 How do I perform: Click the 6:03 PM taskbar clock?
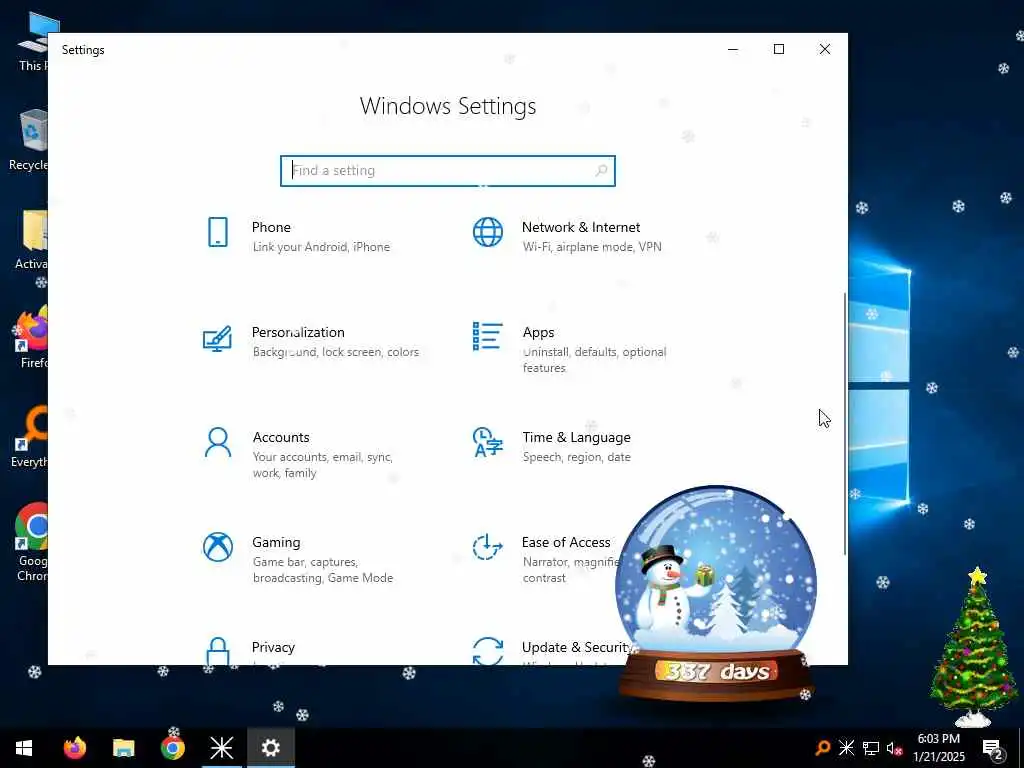(938, 748)
